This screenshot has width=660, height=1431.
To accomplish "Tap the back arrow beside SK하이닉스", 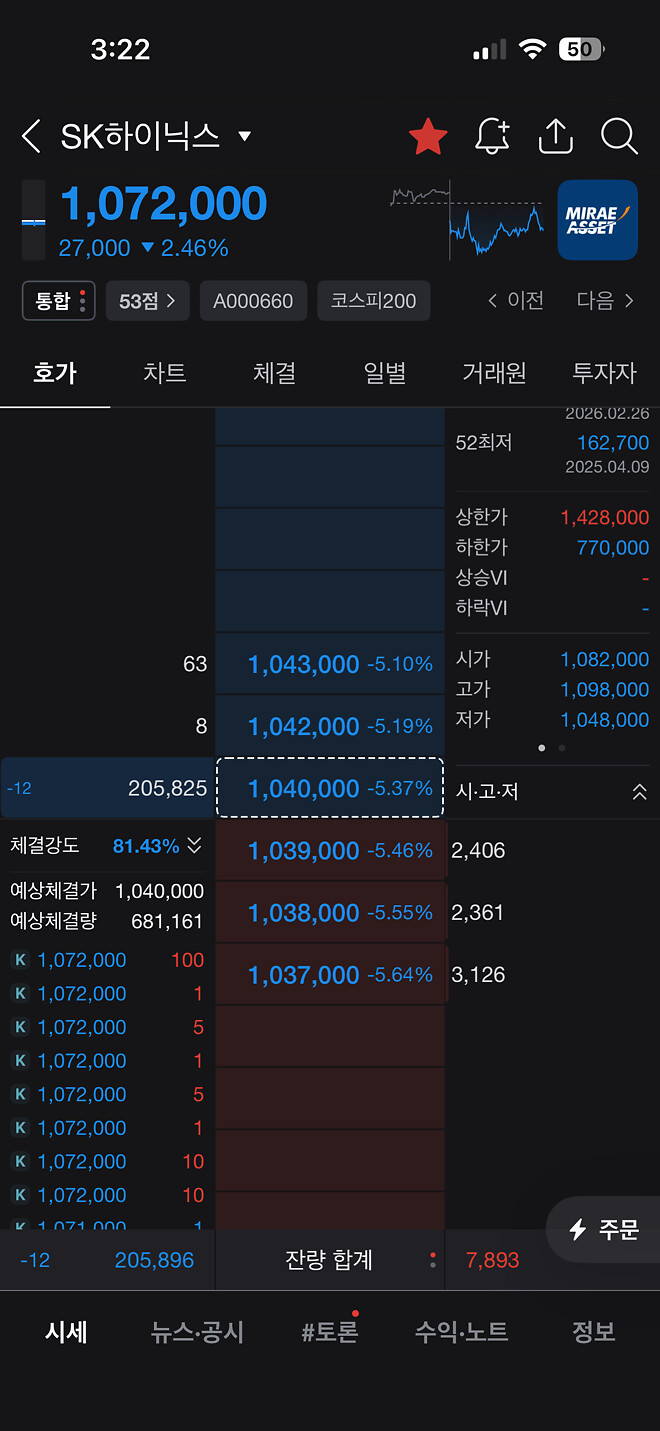I will click(31, 137).
